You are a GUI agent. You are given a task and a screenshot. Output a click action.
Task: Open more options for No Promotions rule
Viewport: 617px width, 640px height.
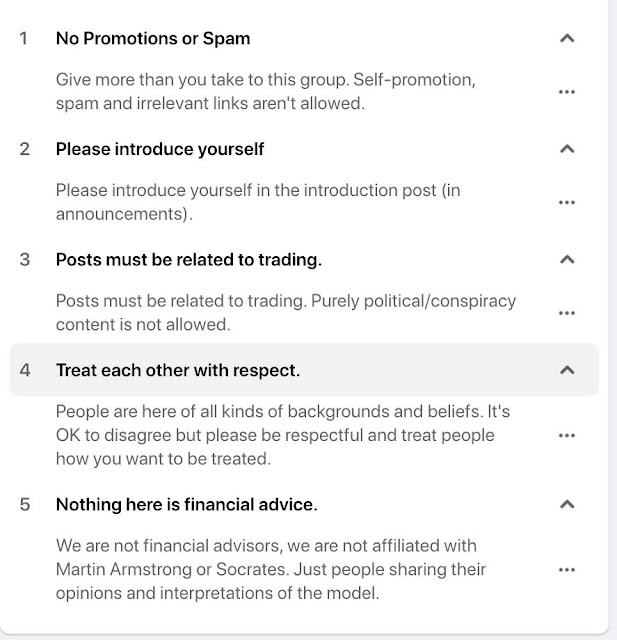pos(567,91)
